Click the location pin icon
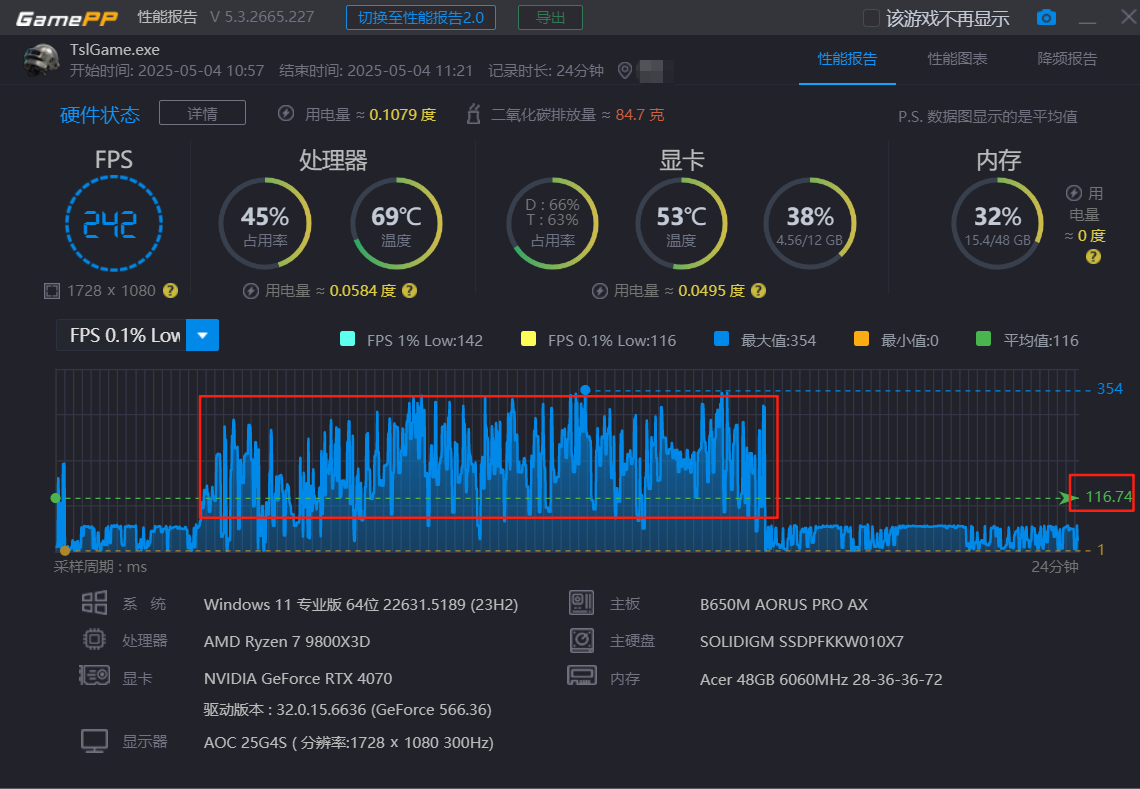Viewport: 1140px width, 789px height. coord(624,71)
